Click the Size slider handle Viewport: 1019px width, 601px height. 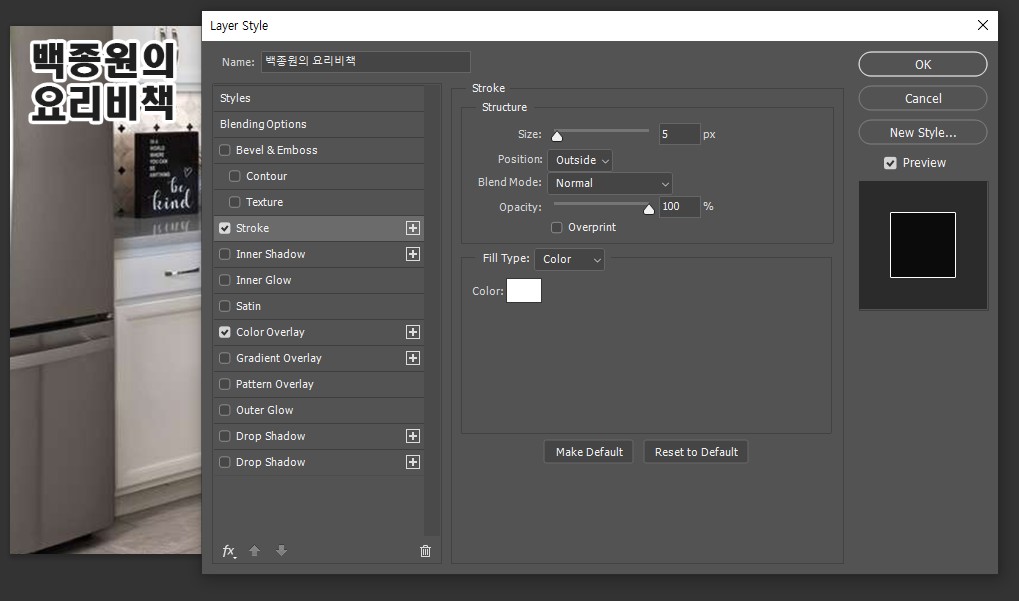pyautogui.click(x=557, y=136)
